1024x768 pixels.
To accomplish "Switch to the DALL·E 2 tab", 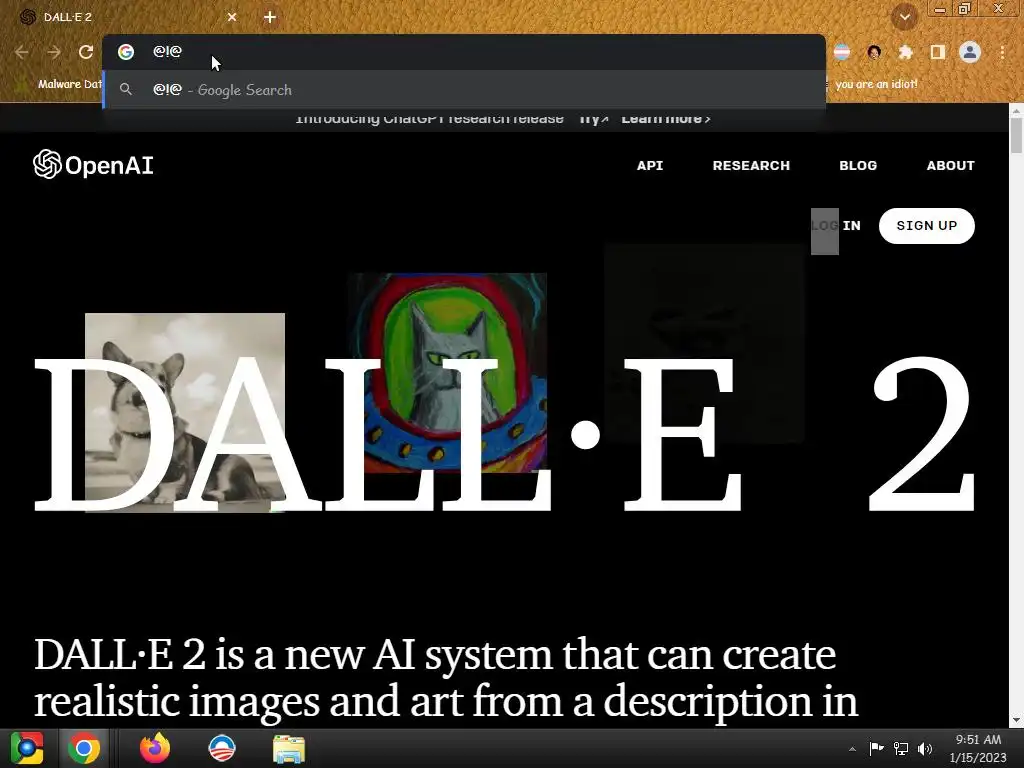I will [x=124, y=17].
